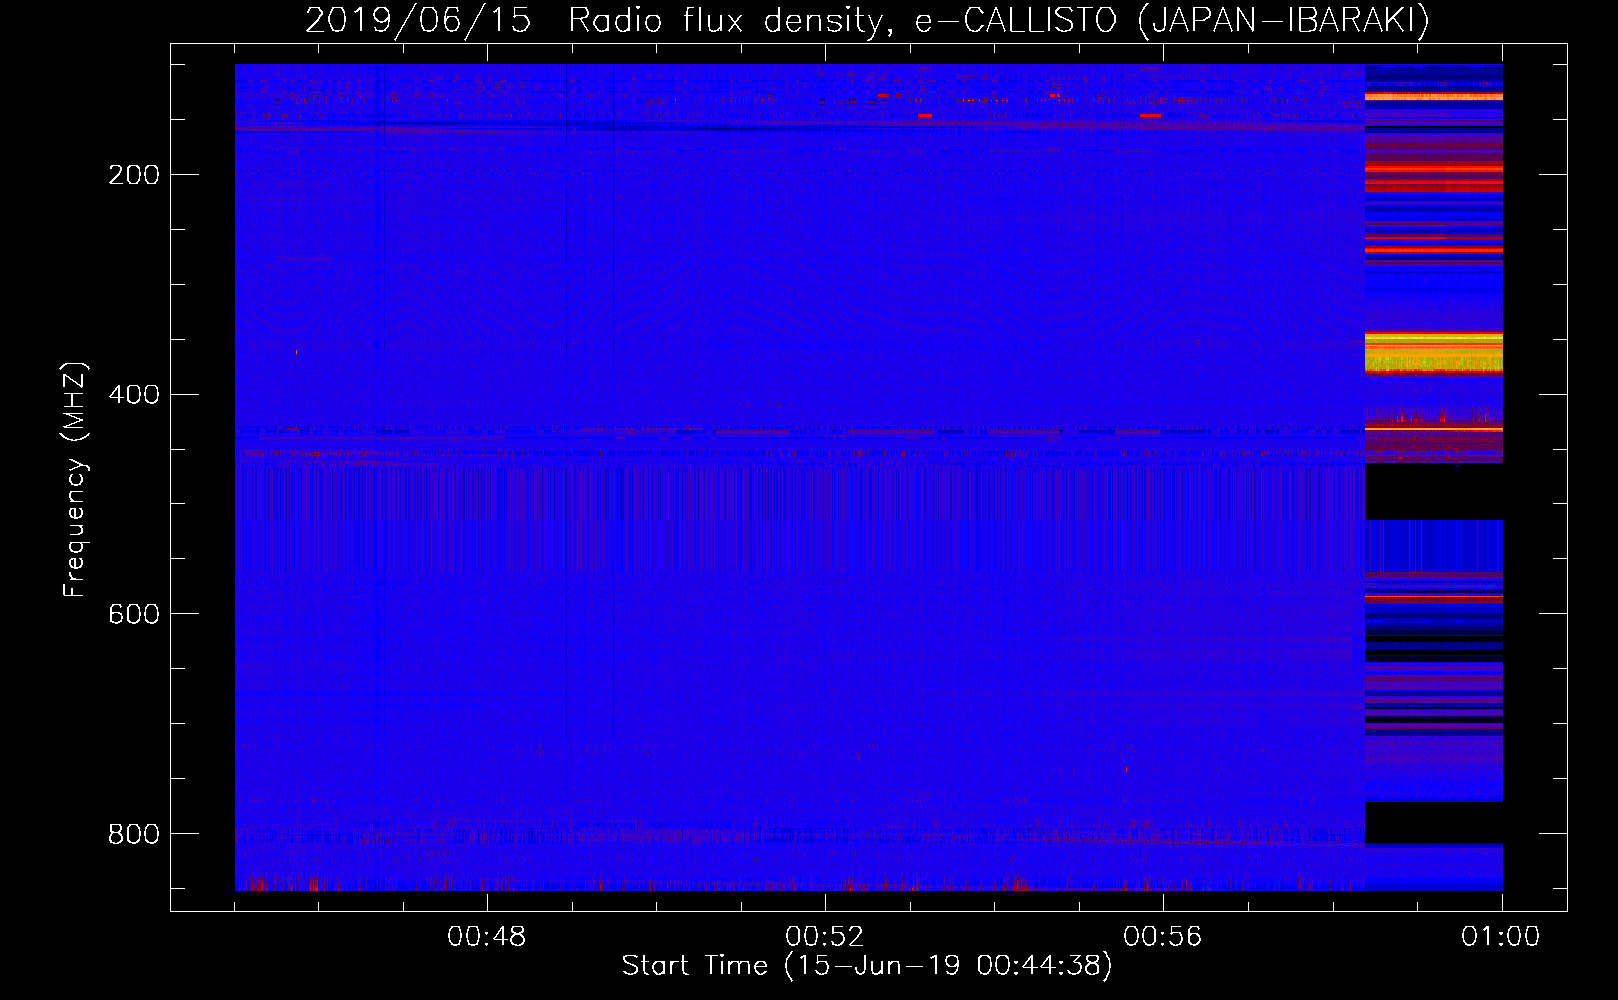Click the bright yellow emission band near 350 MHz
Screen dimensions: 1618x1000
click(1434, 353)
